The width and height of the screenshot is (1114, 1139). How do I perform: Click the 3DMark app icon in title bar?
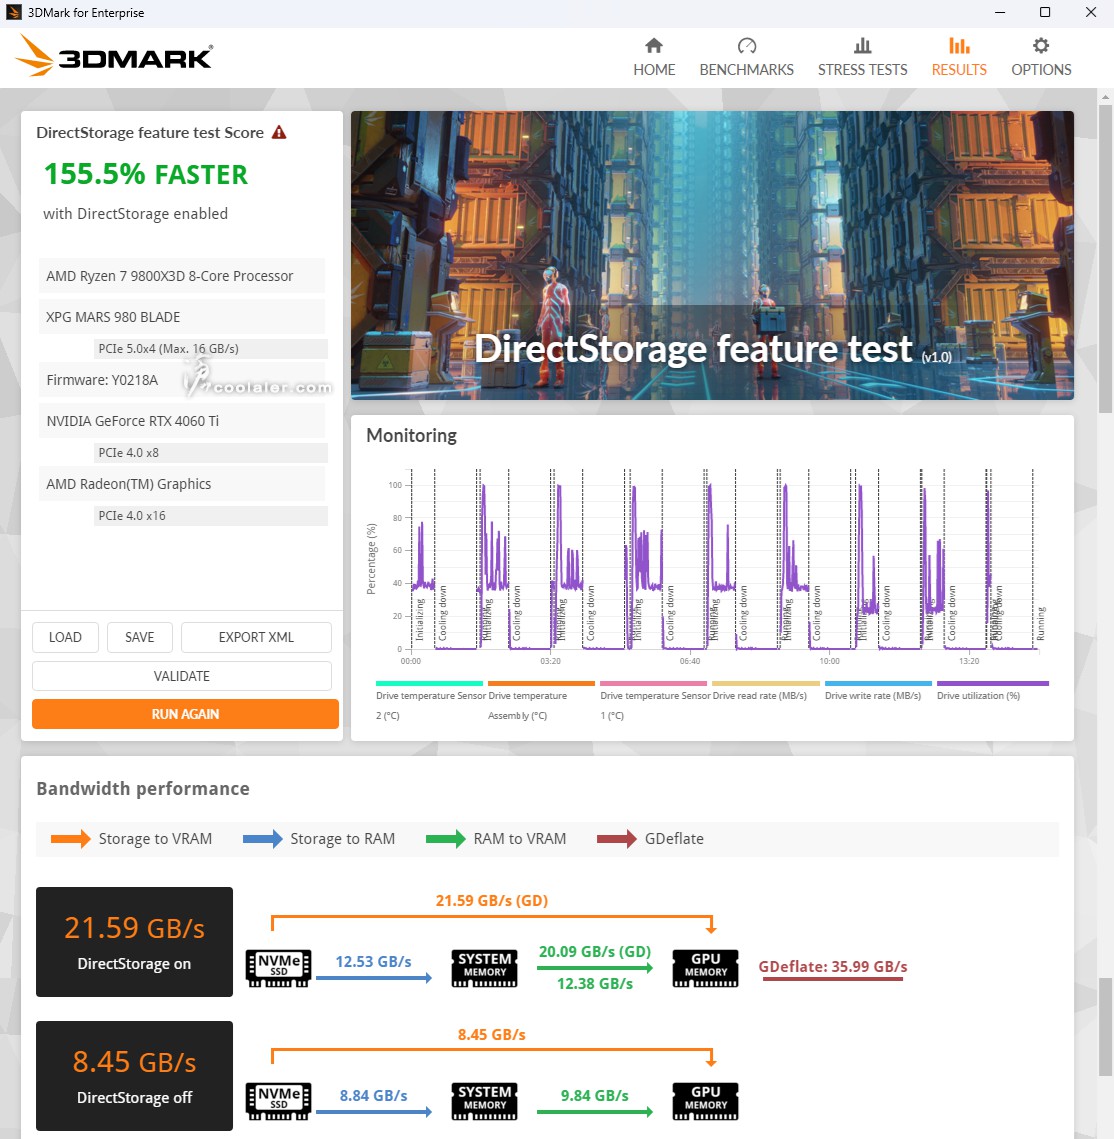click(x=13, y=12)
